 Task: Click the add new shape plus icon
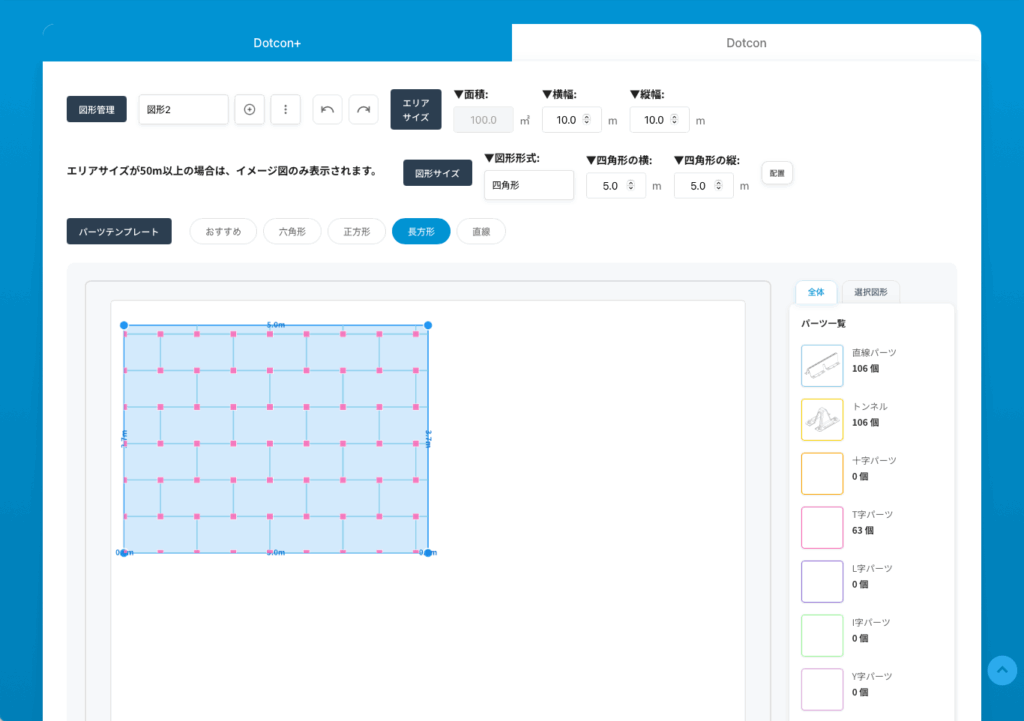[x=250, y=110]
